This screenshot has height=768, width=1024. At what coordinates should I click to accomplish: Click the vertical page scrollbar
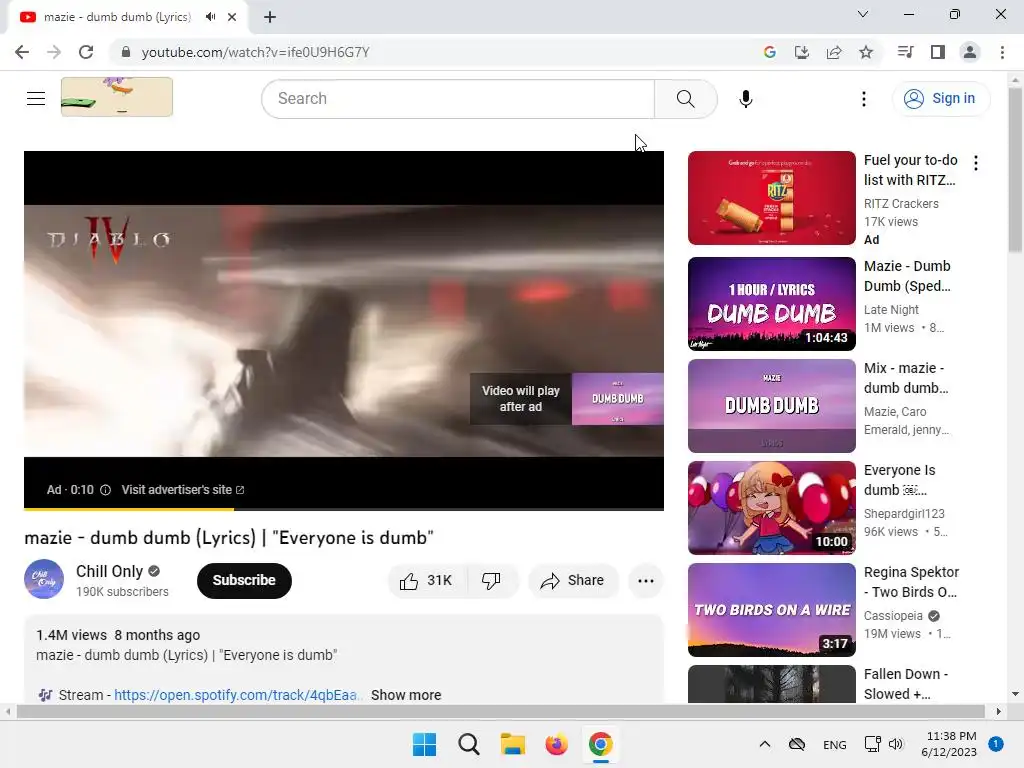point(1016,170)
